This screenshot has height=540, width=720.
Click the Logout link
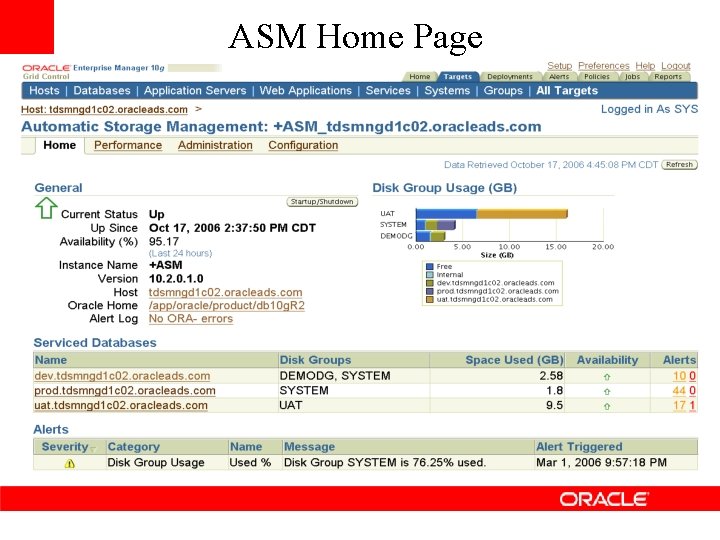point(675,66)
